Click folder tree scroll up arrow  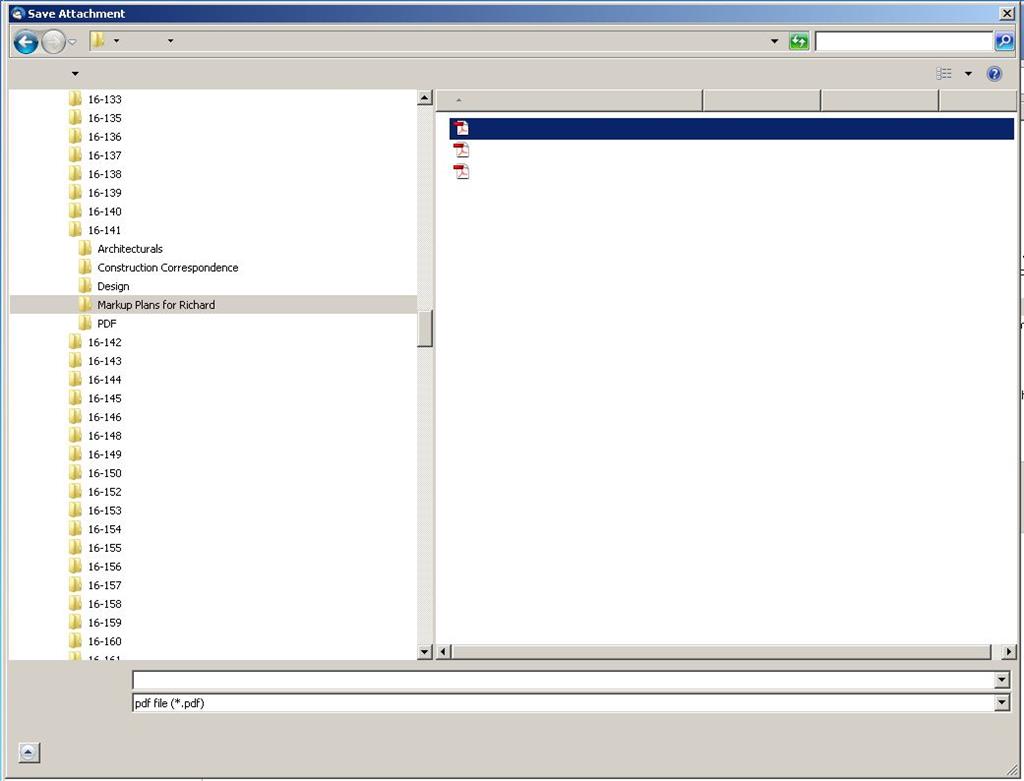click(x=424, y=98)
